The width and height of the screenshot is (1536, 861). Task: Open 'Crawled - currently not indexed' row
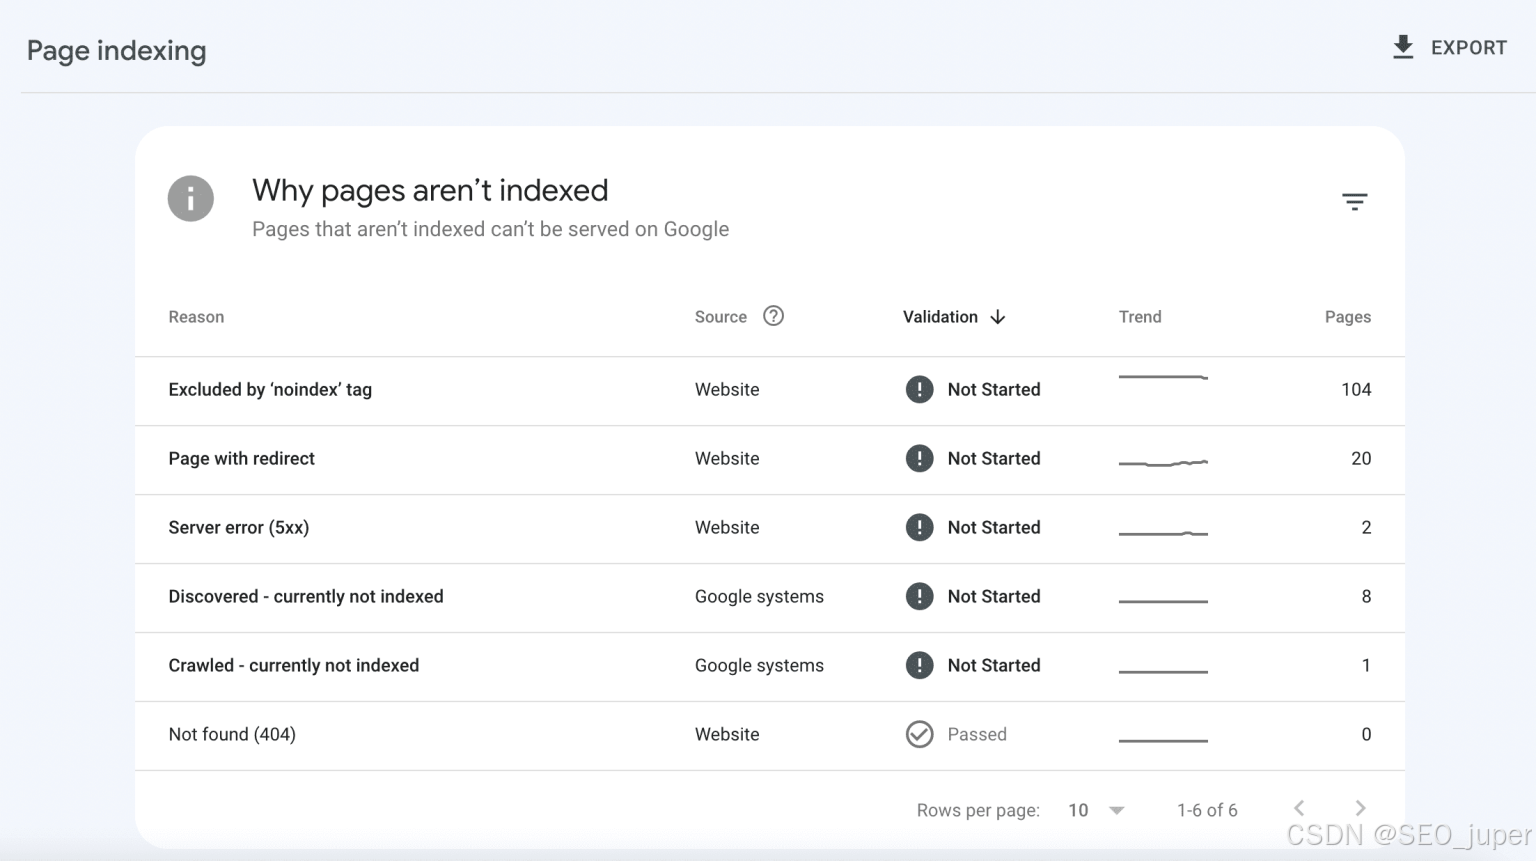[293, 665]
